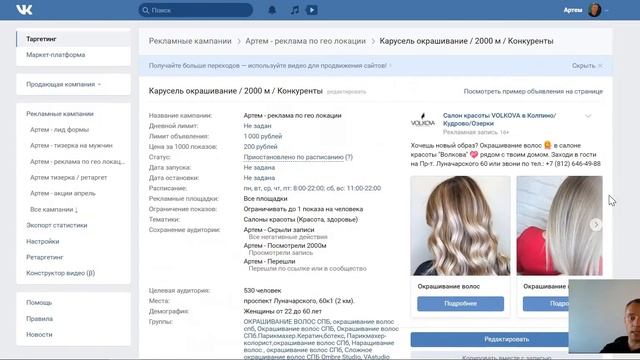Open audience Артем - Посмотрели 2000м
The width and height of the screenshot is (640, 360).
(285, 246)
